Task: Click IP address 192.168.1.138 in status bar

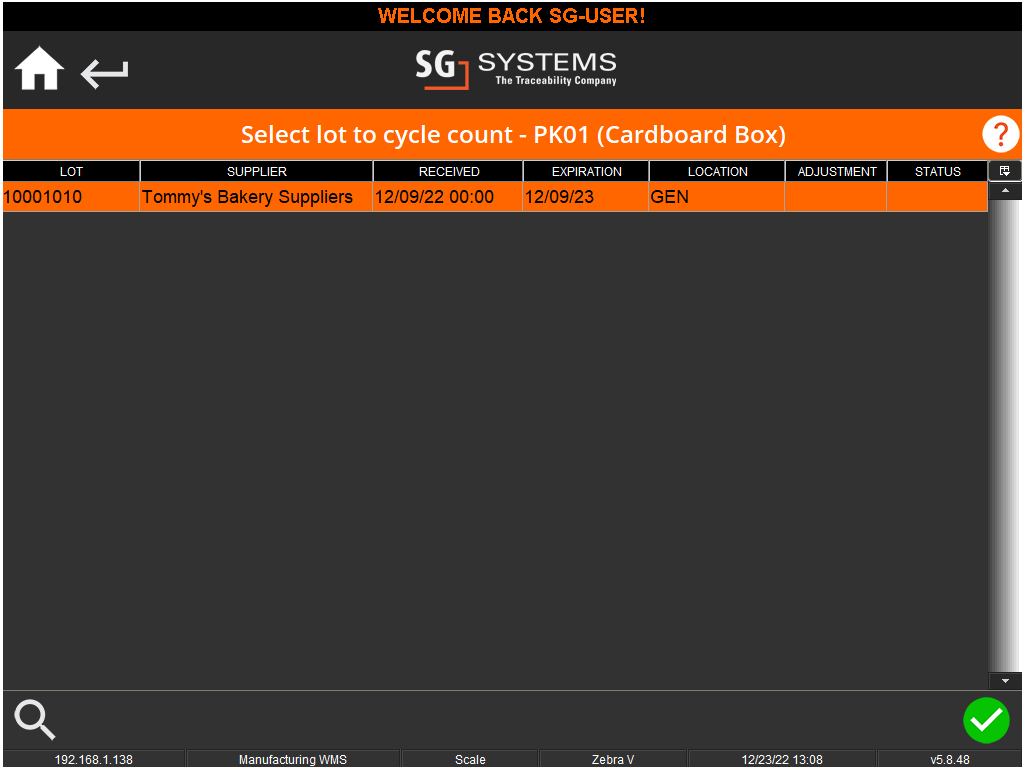Action: (x=93, y=760)
